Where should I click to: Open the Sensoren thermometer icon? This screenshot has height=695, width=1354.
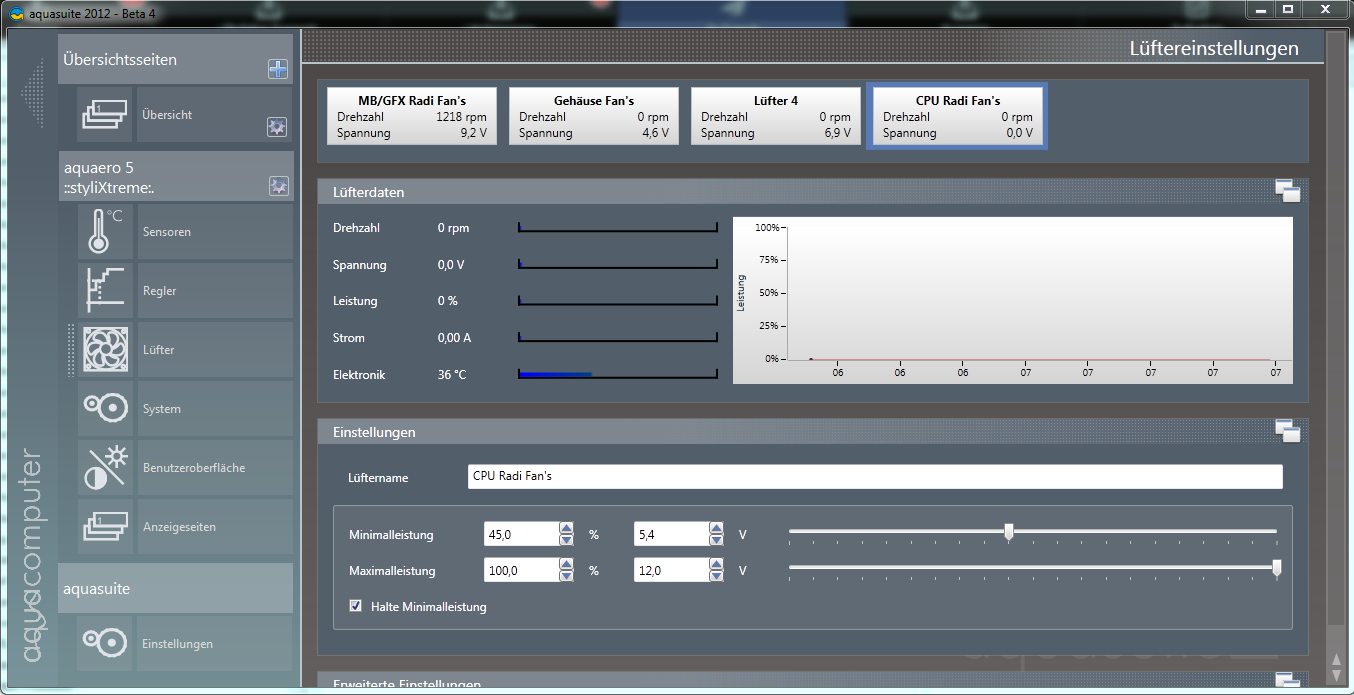[105, 232]
